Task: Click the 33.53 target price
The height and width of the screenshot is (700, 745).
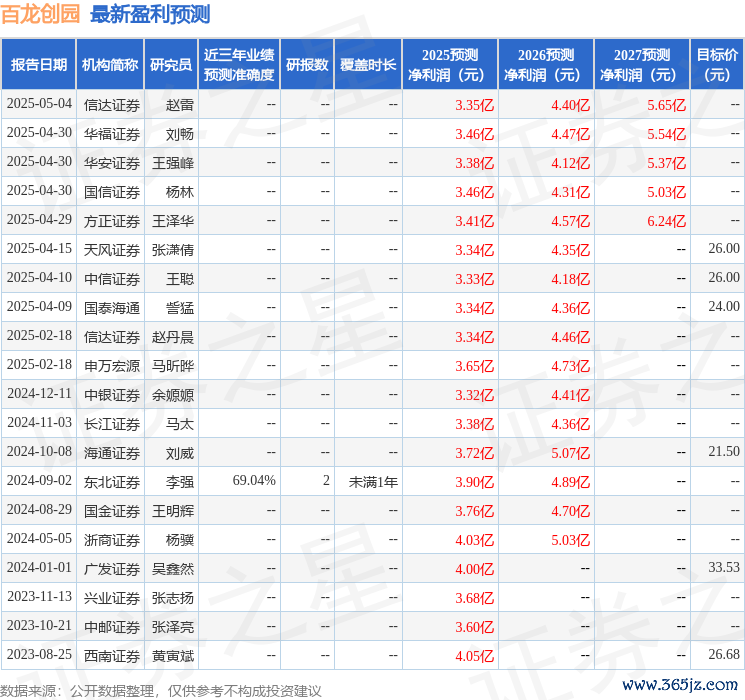Action: tap(724, 567)
